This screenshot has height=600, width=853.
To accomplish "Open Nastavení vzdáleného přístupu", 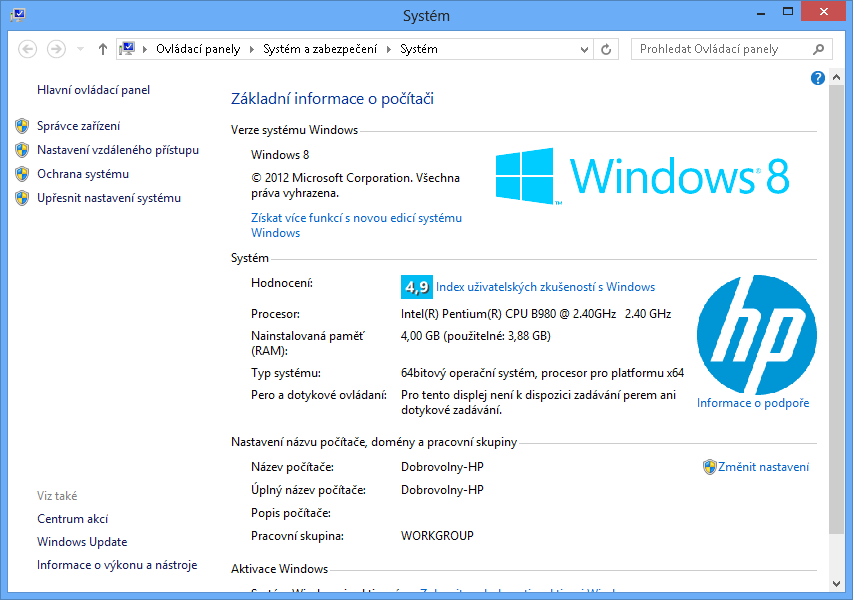I will point(118,150).
